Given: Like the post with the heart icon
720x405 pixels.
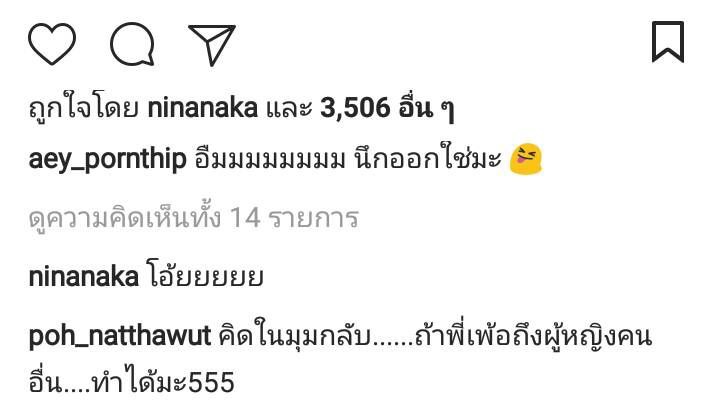Looking at the screenshot, I should [52, 44].
